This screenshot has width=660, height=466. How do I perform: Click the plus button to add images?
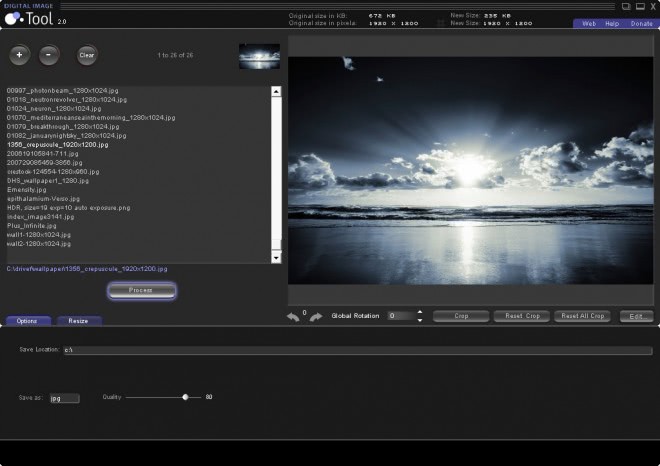tap(20, 55)
